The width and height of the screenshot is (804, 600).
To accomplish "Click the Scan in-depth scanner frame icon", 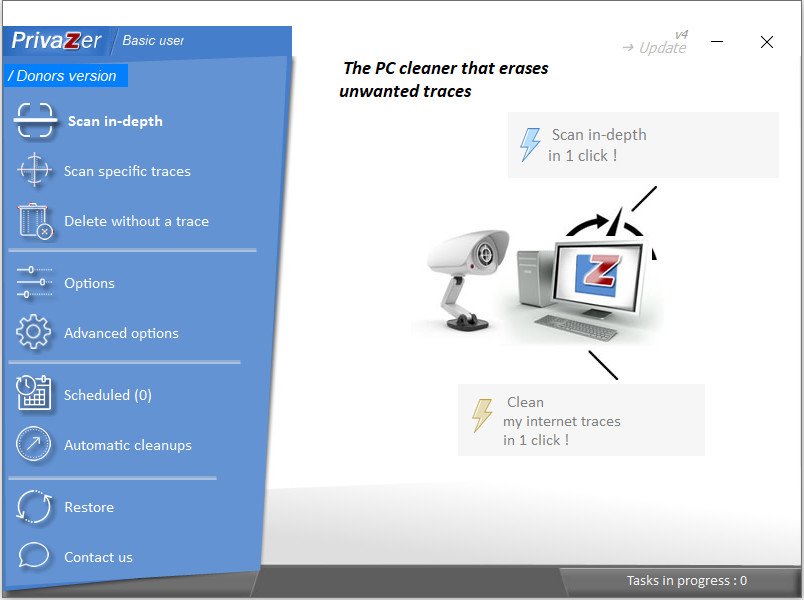I will point(35,121).
